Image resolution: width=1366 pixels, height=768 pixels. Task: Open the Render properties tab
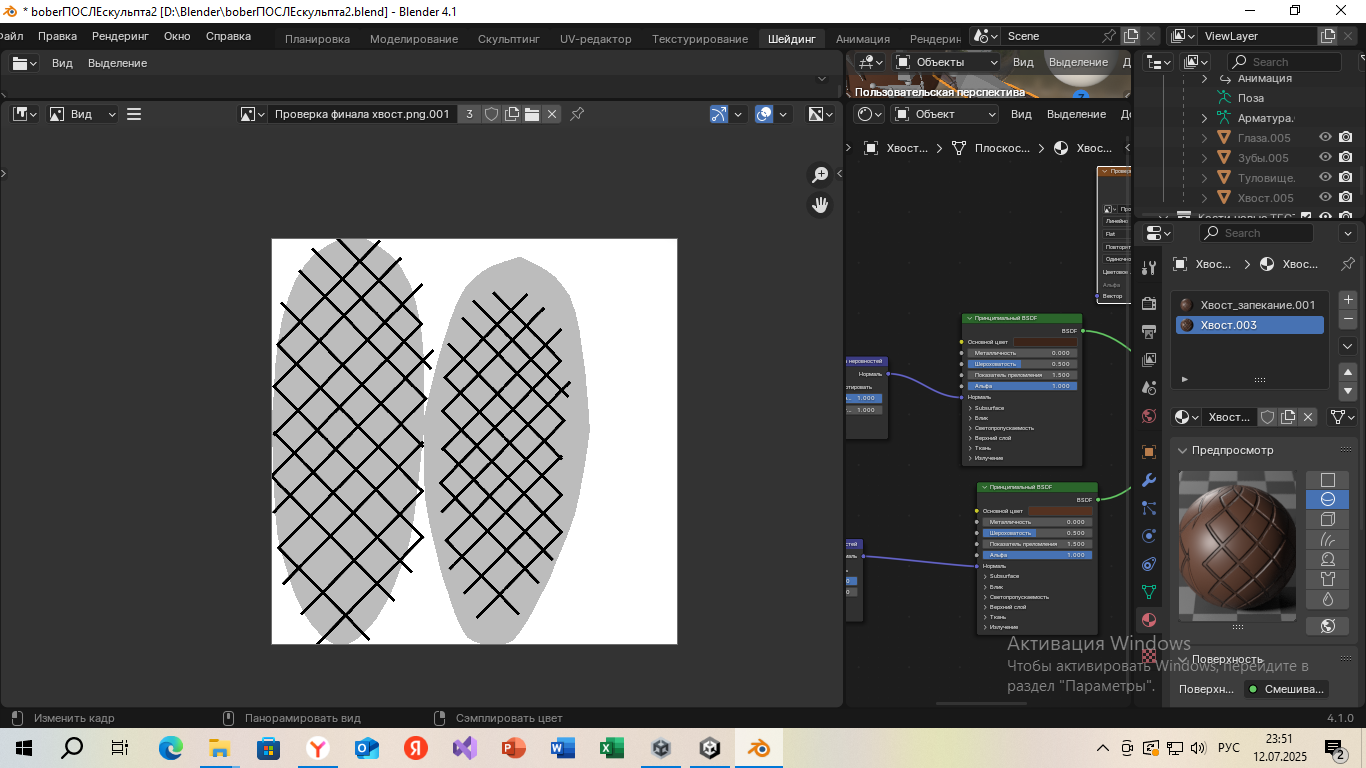pos(1149,304)
